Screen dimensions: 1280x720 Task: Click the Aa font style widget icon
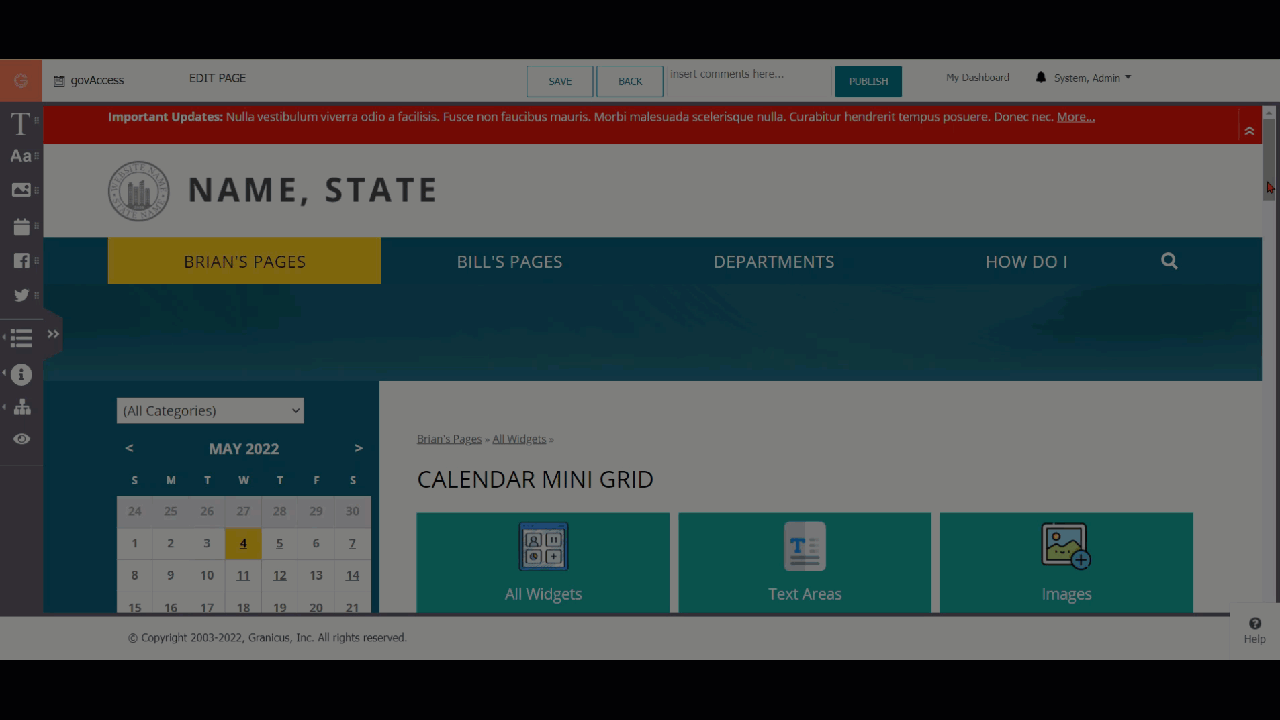(20, 156)
